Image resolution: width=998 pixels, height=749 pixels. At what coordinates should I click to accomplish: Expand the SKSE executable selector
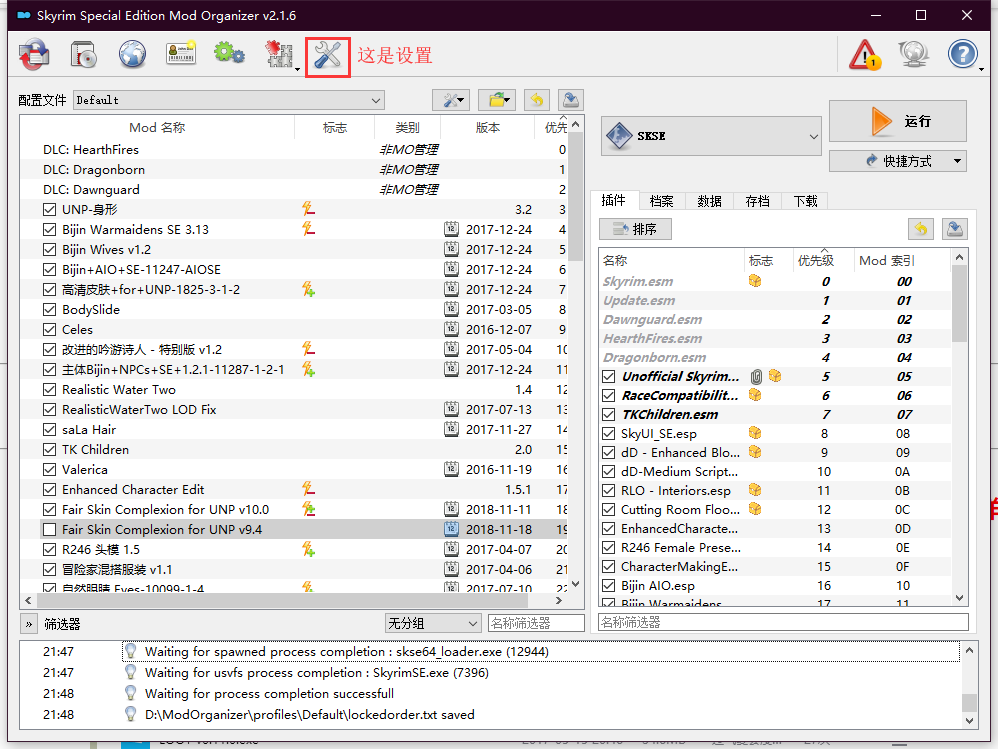tap(813, 135)
